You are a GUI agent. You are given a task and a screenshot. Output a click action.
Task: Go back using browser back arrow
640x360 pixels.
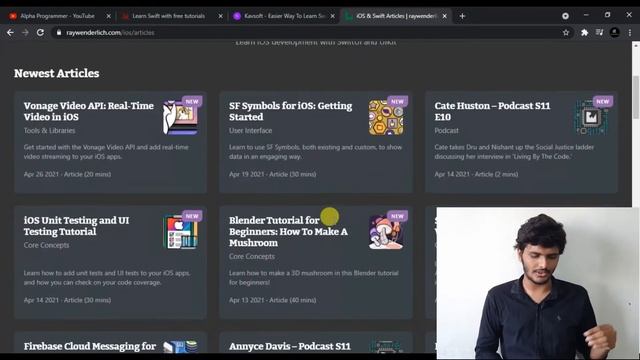click(x=10, y=32)
